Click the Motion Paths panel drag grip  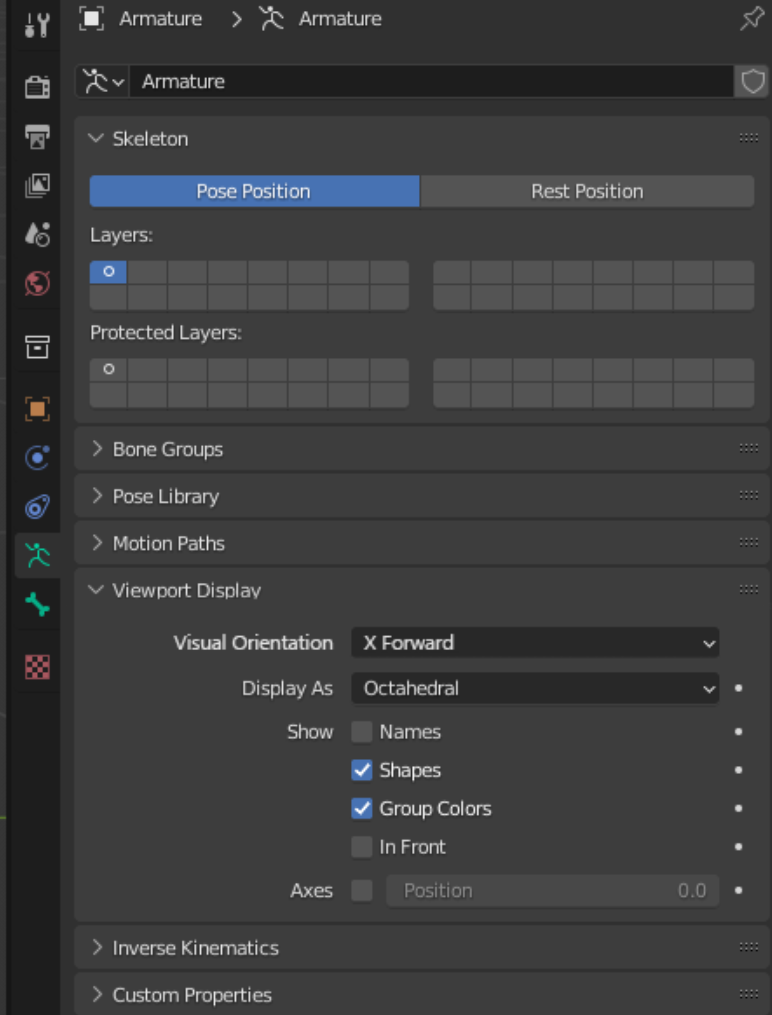(749, 542)
